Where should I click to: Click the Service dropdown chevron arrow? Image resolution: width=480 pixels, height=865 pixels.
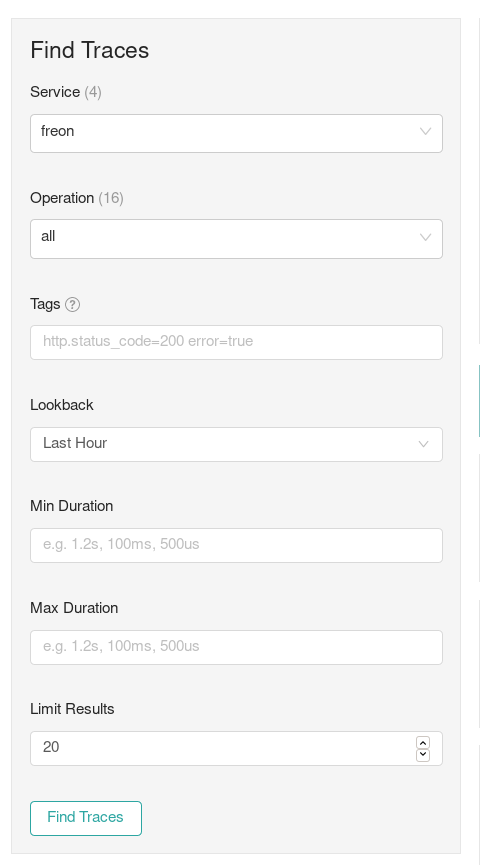[425, 131]
